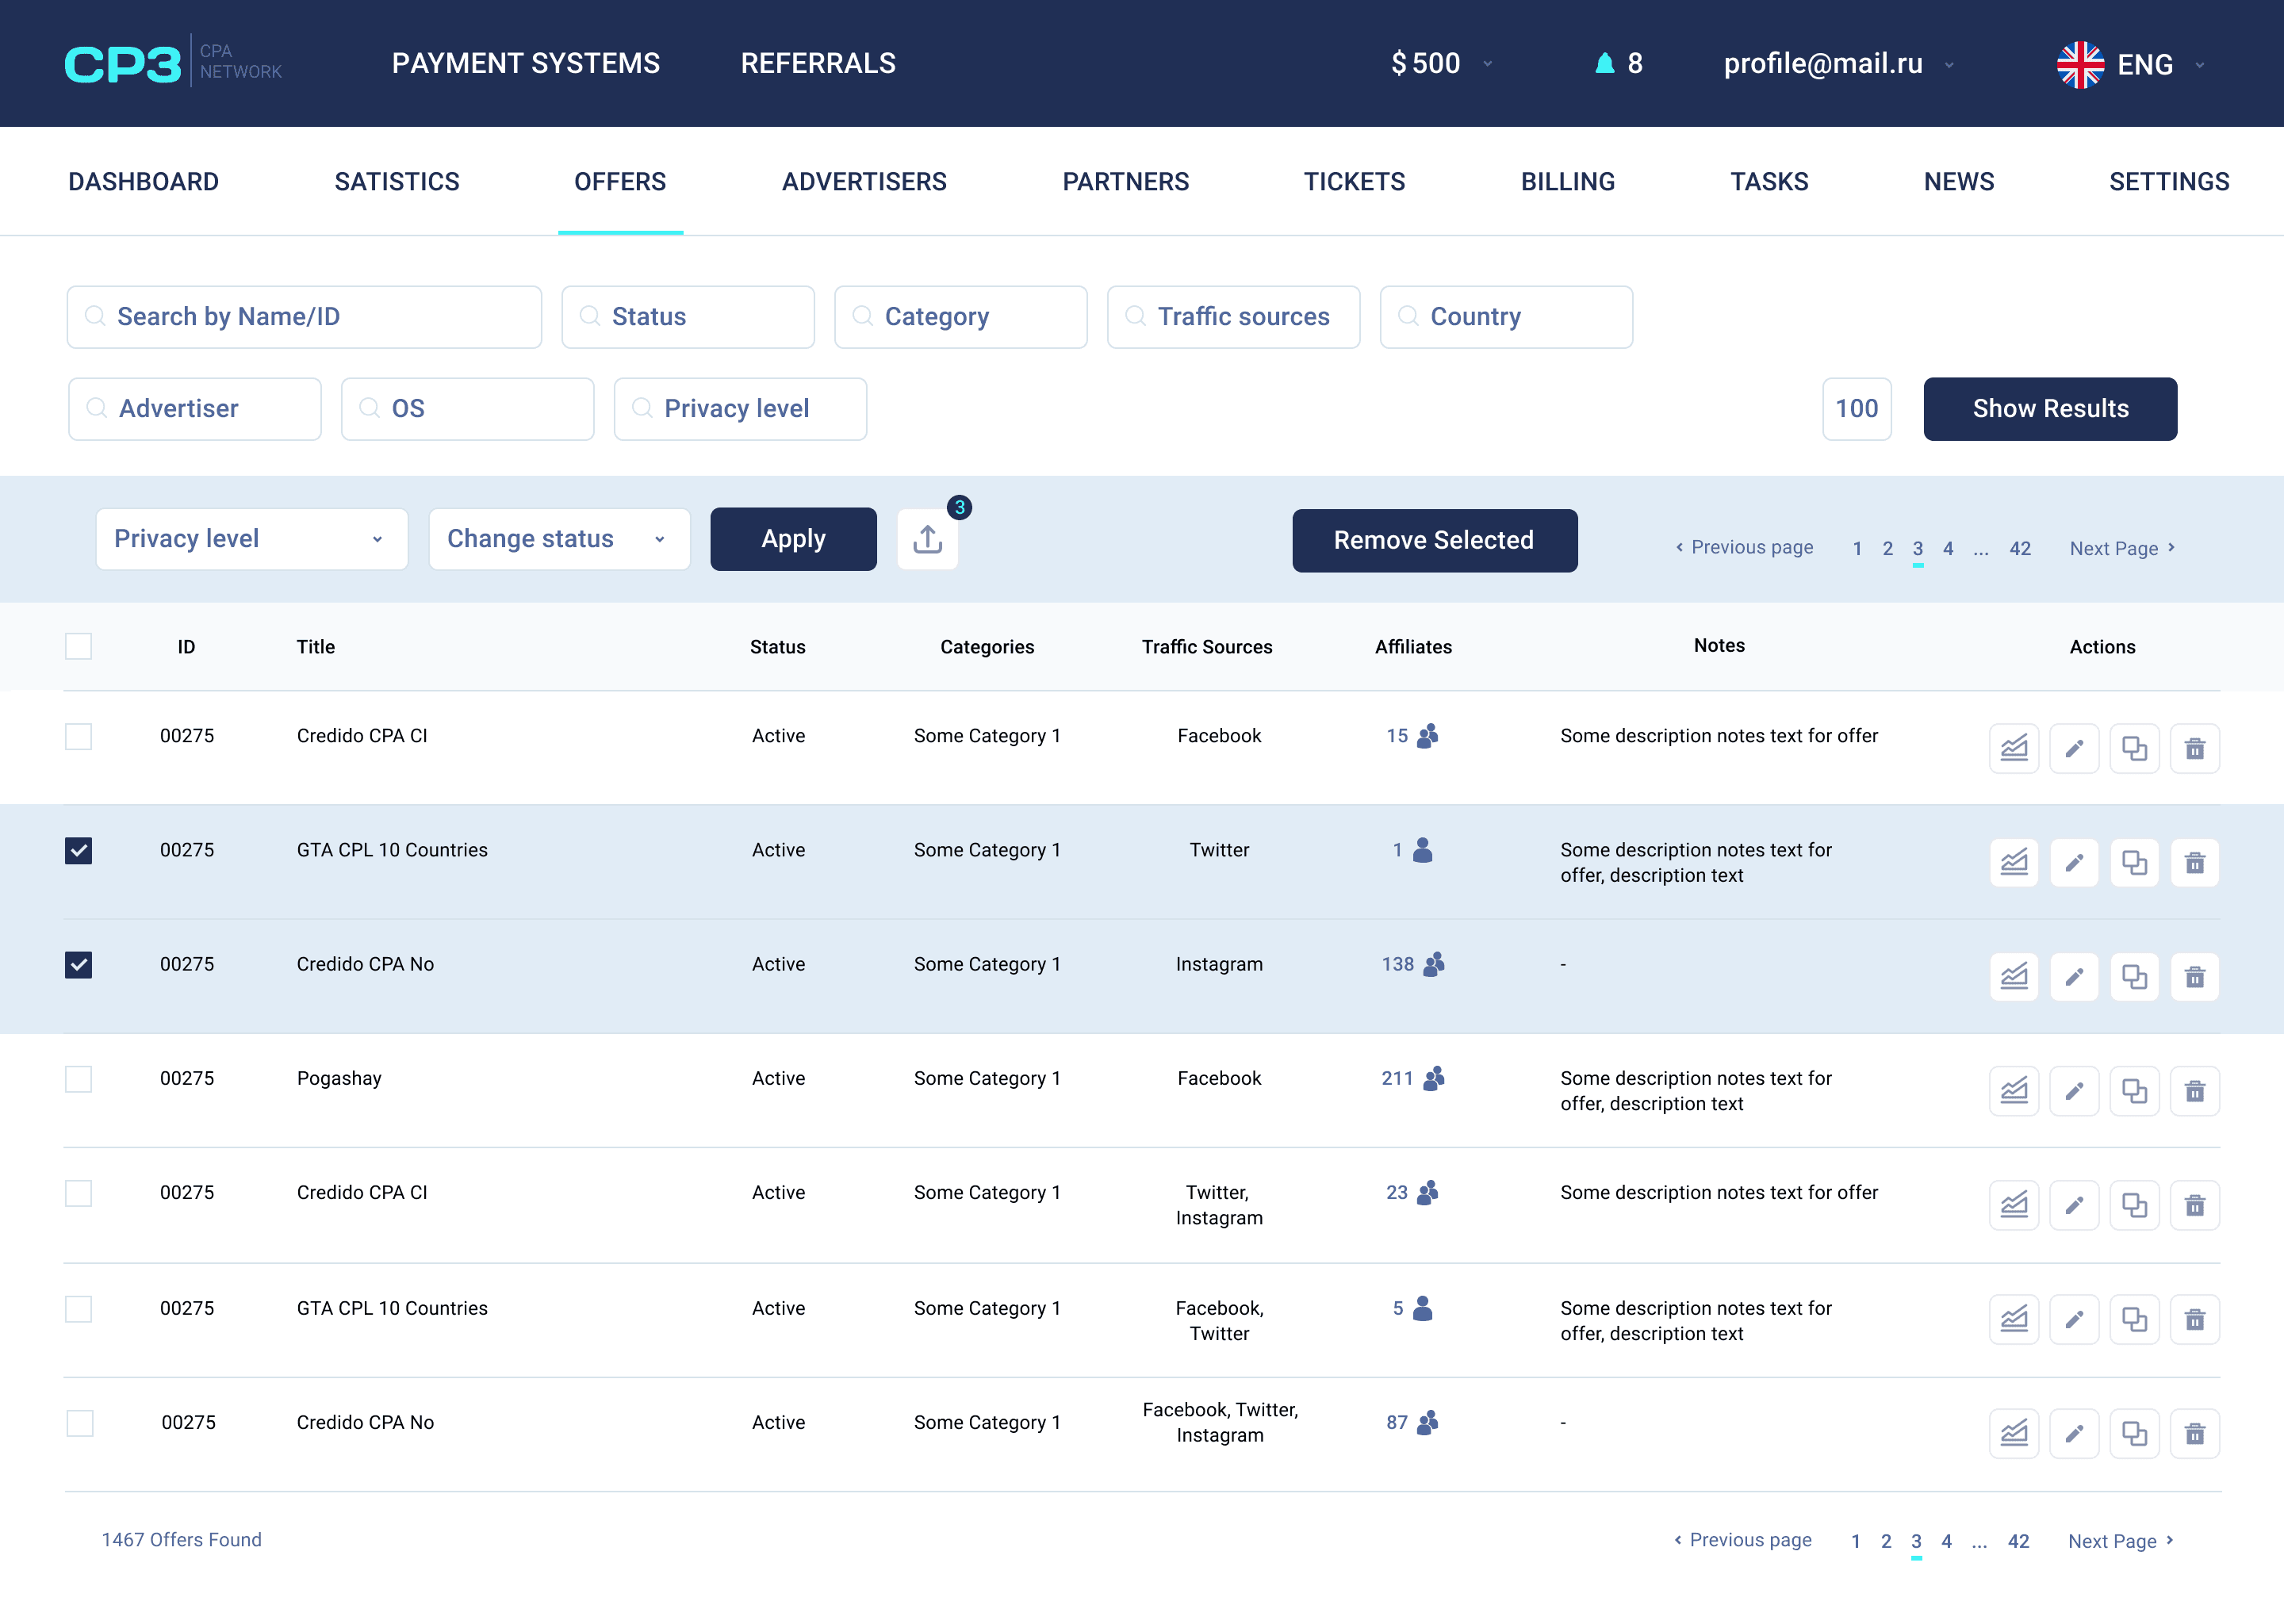
Task: Duplicate Credido CPA No offer with 87 affiliates
Action: pyautogui.click(x=2134, y=1433)
